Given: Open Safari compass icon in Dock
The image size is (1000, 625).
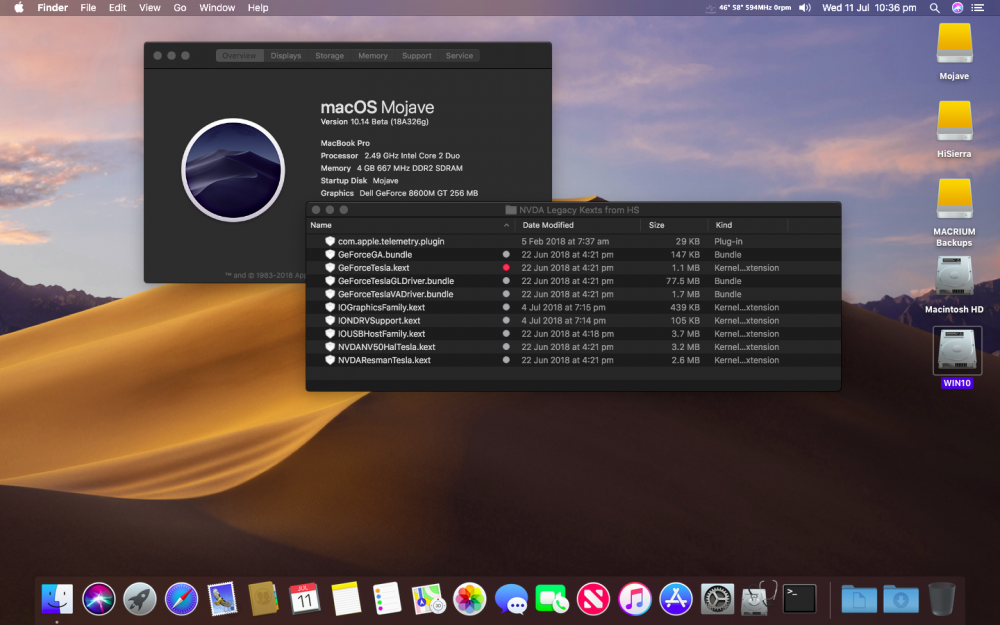Looking at the screenshot, I should [181, 599].
